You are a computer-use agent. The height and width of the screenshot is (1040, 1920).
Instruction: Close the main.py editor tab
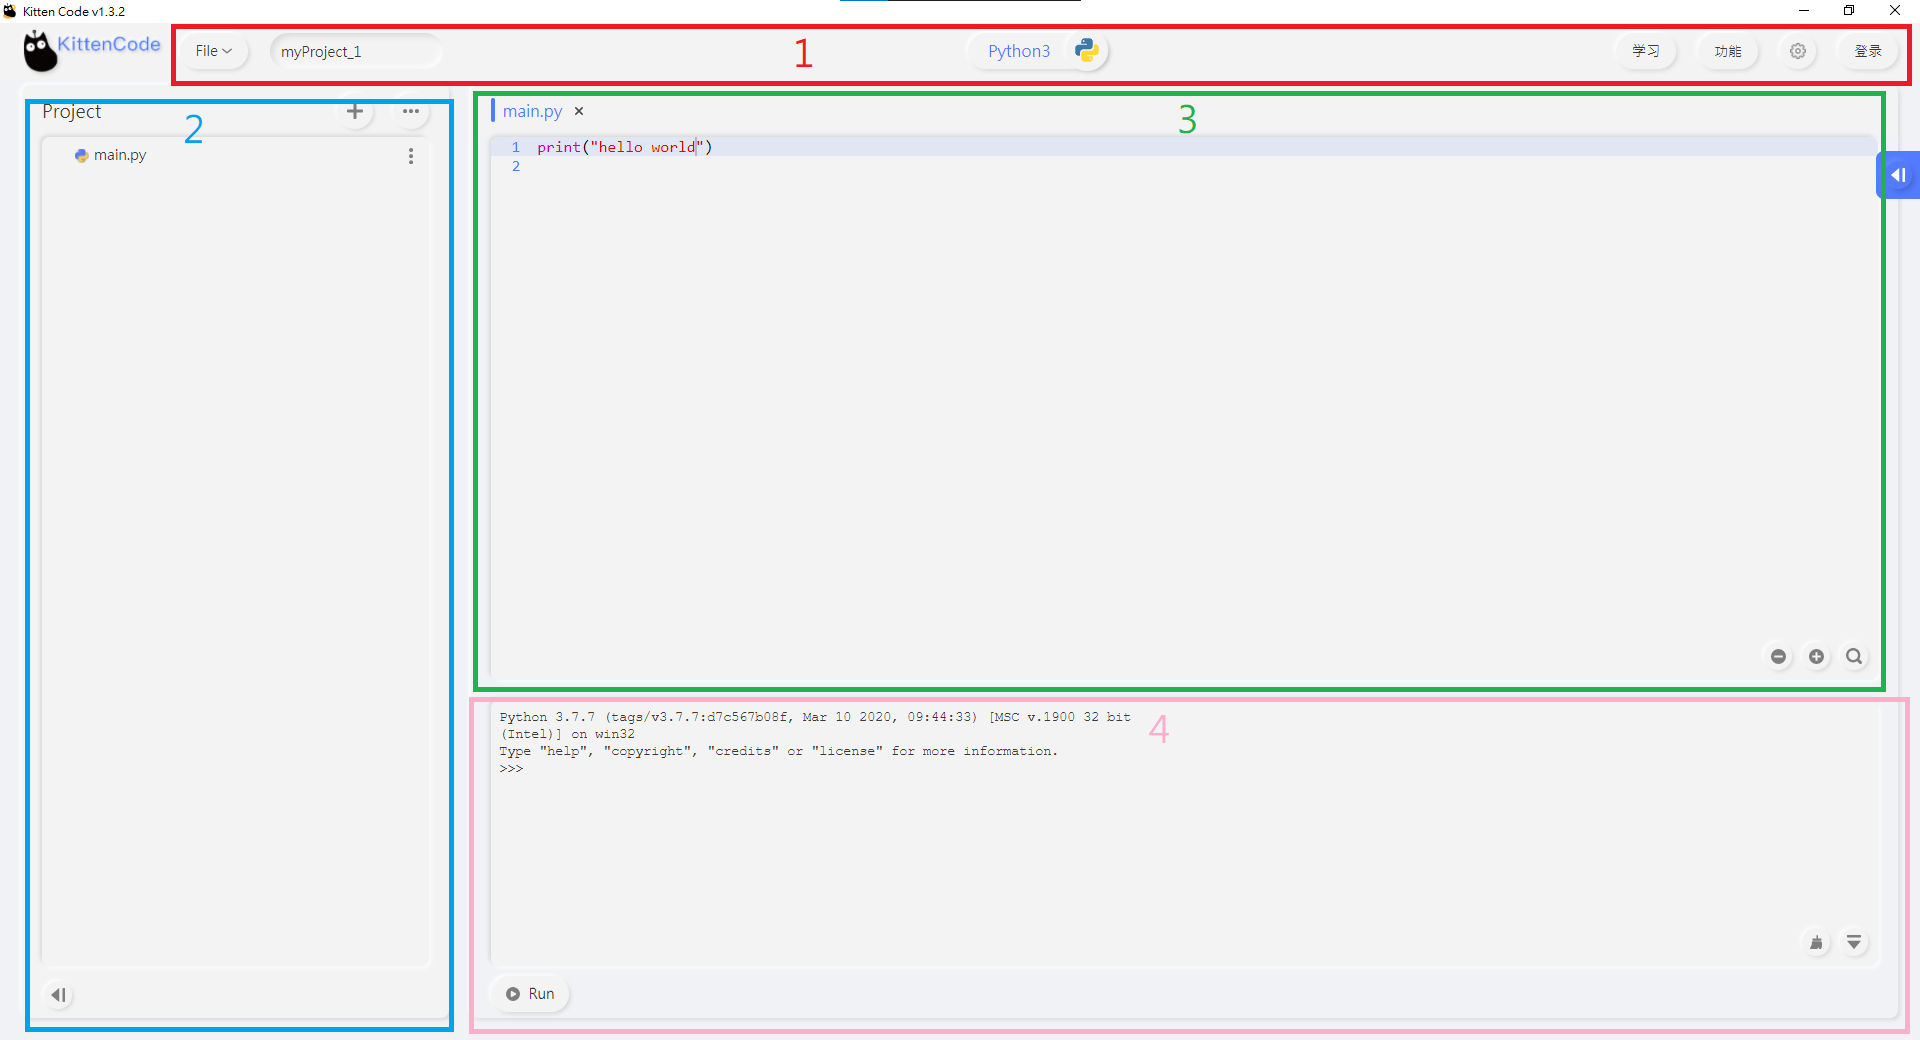tap(579, 111)
